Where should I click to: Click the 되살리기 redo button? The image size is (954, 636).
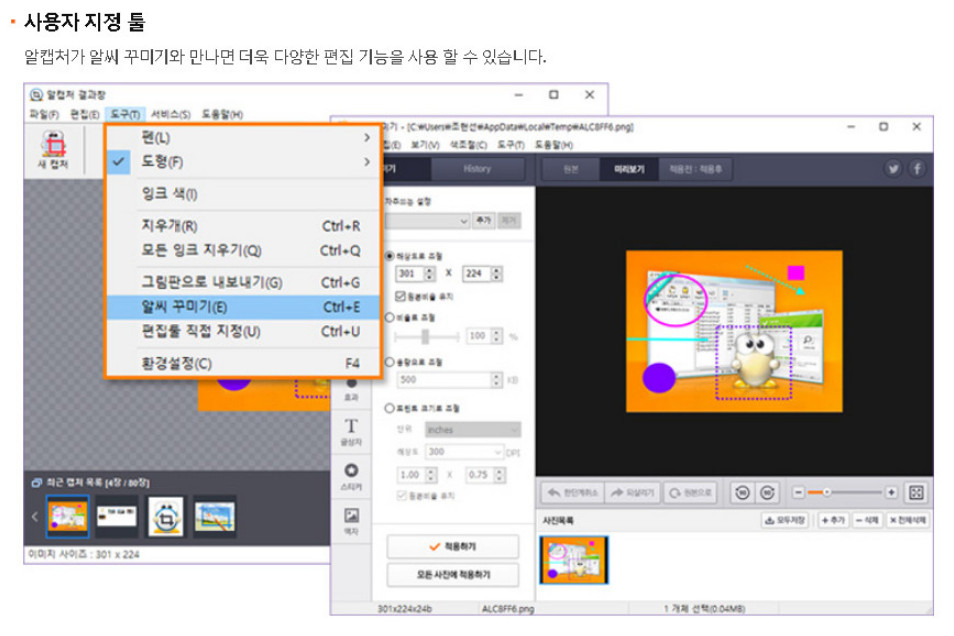(x=632, y=492)
